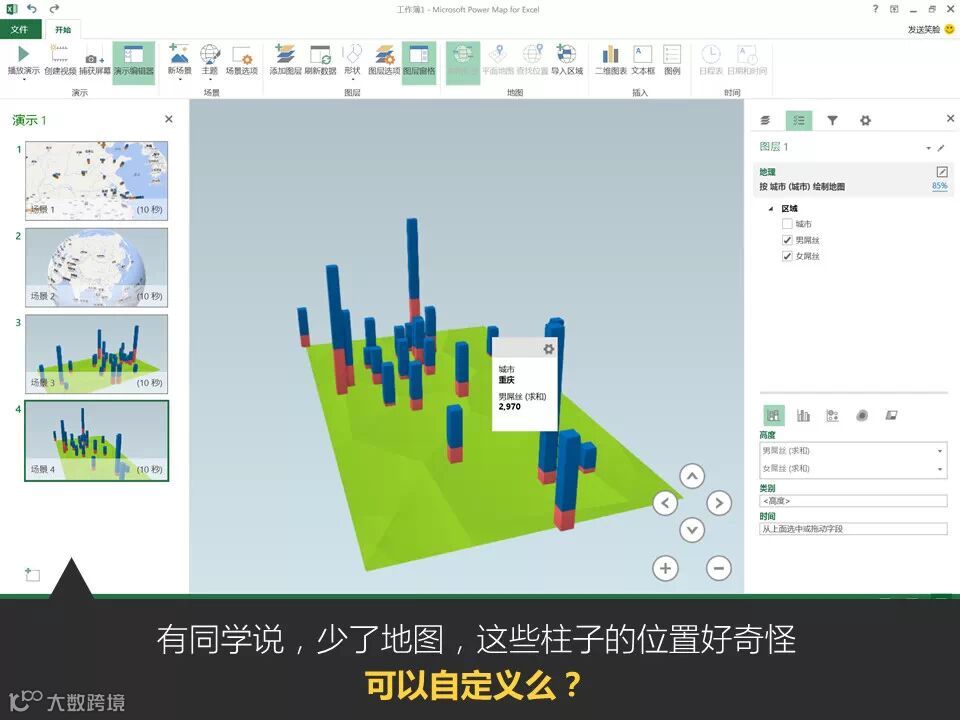The height and width of the screenshot is (720, 960).
Task: Tilt the map up with the arrow
Action: click(692, 476)
